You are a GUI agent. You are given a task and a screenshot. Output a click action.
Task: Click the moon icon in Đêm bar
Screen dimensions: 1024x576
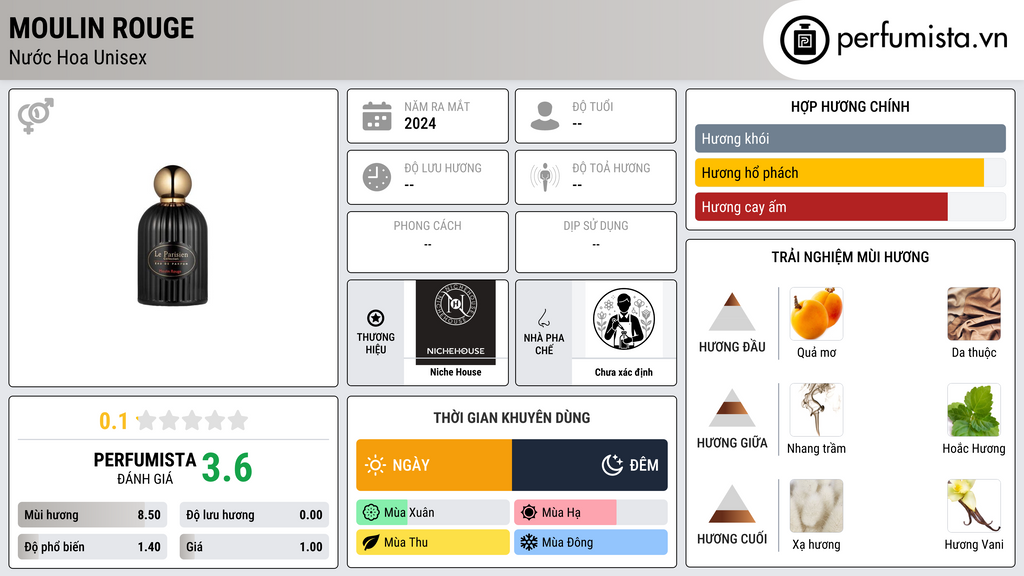click(x=612, y=465)
